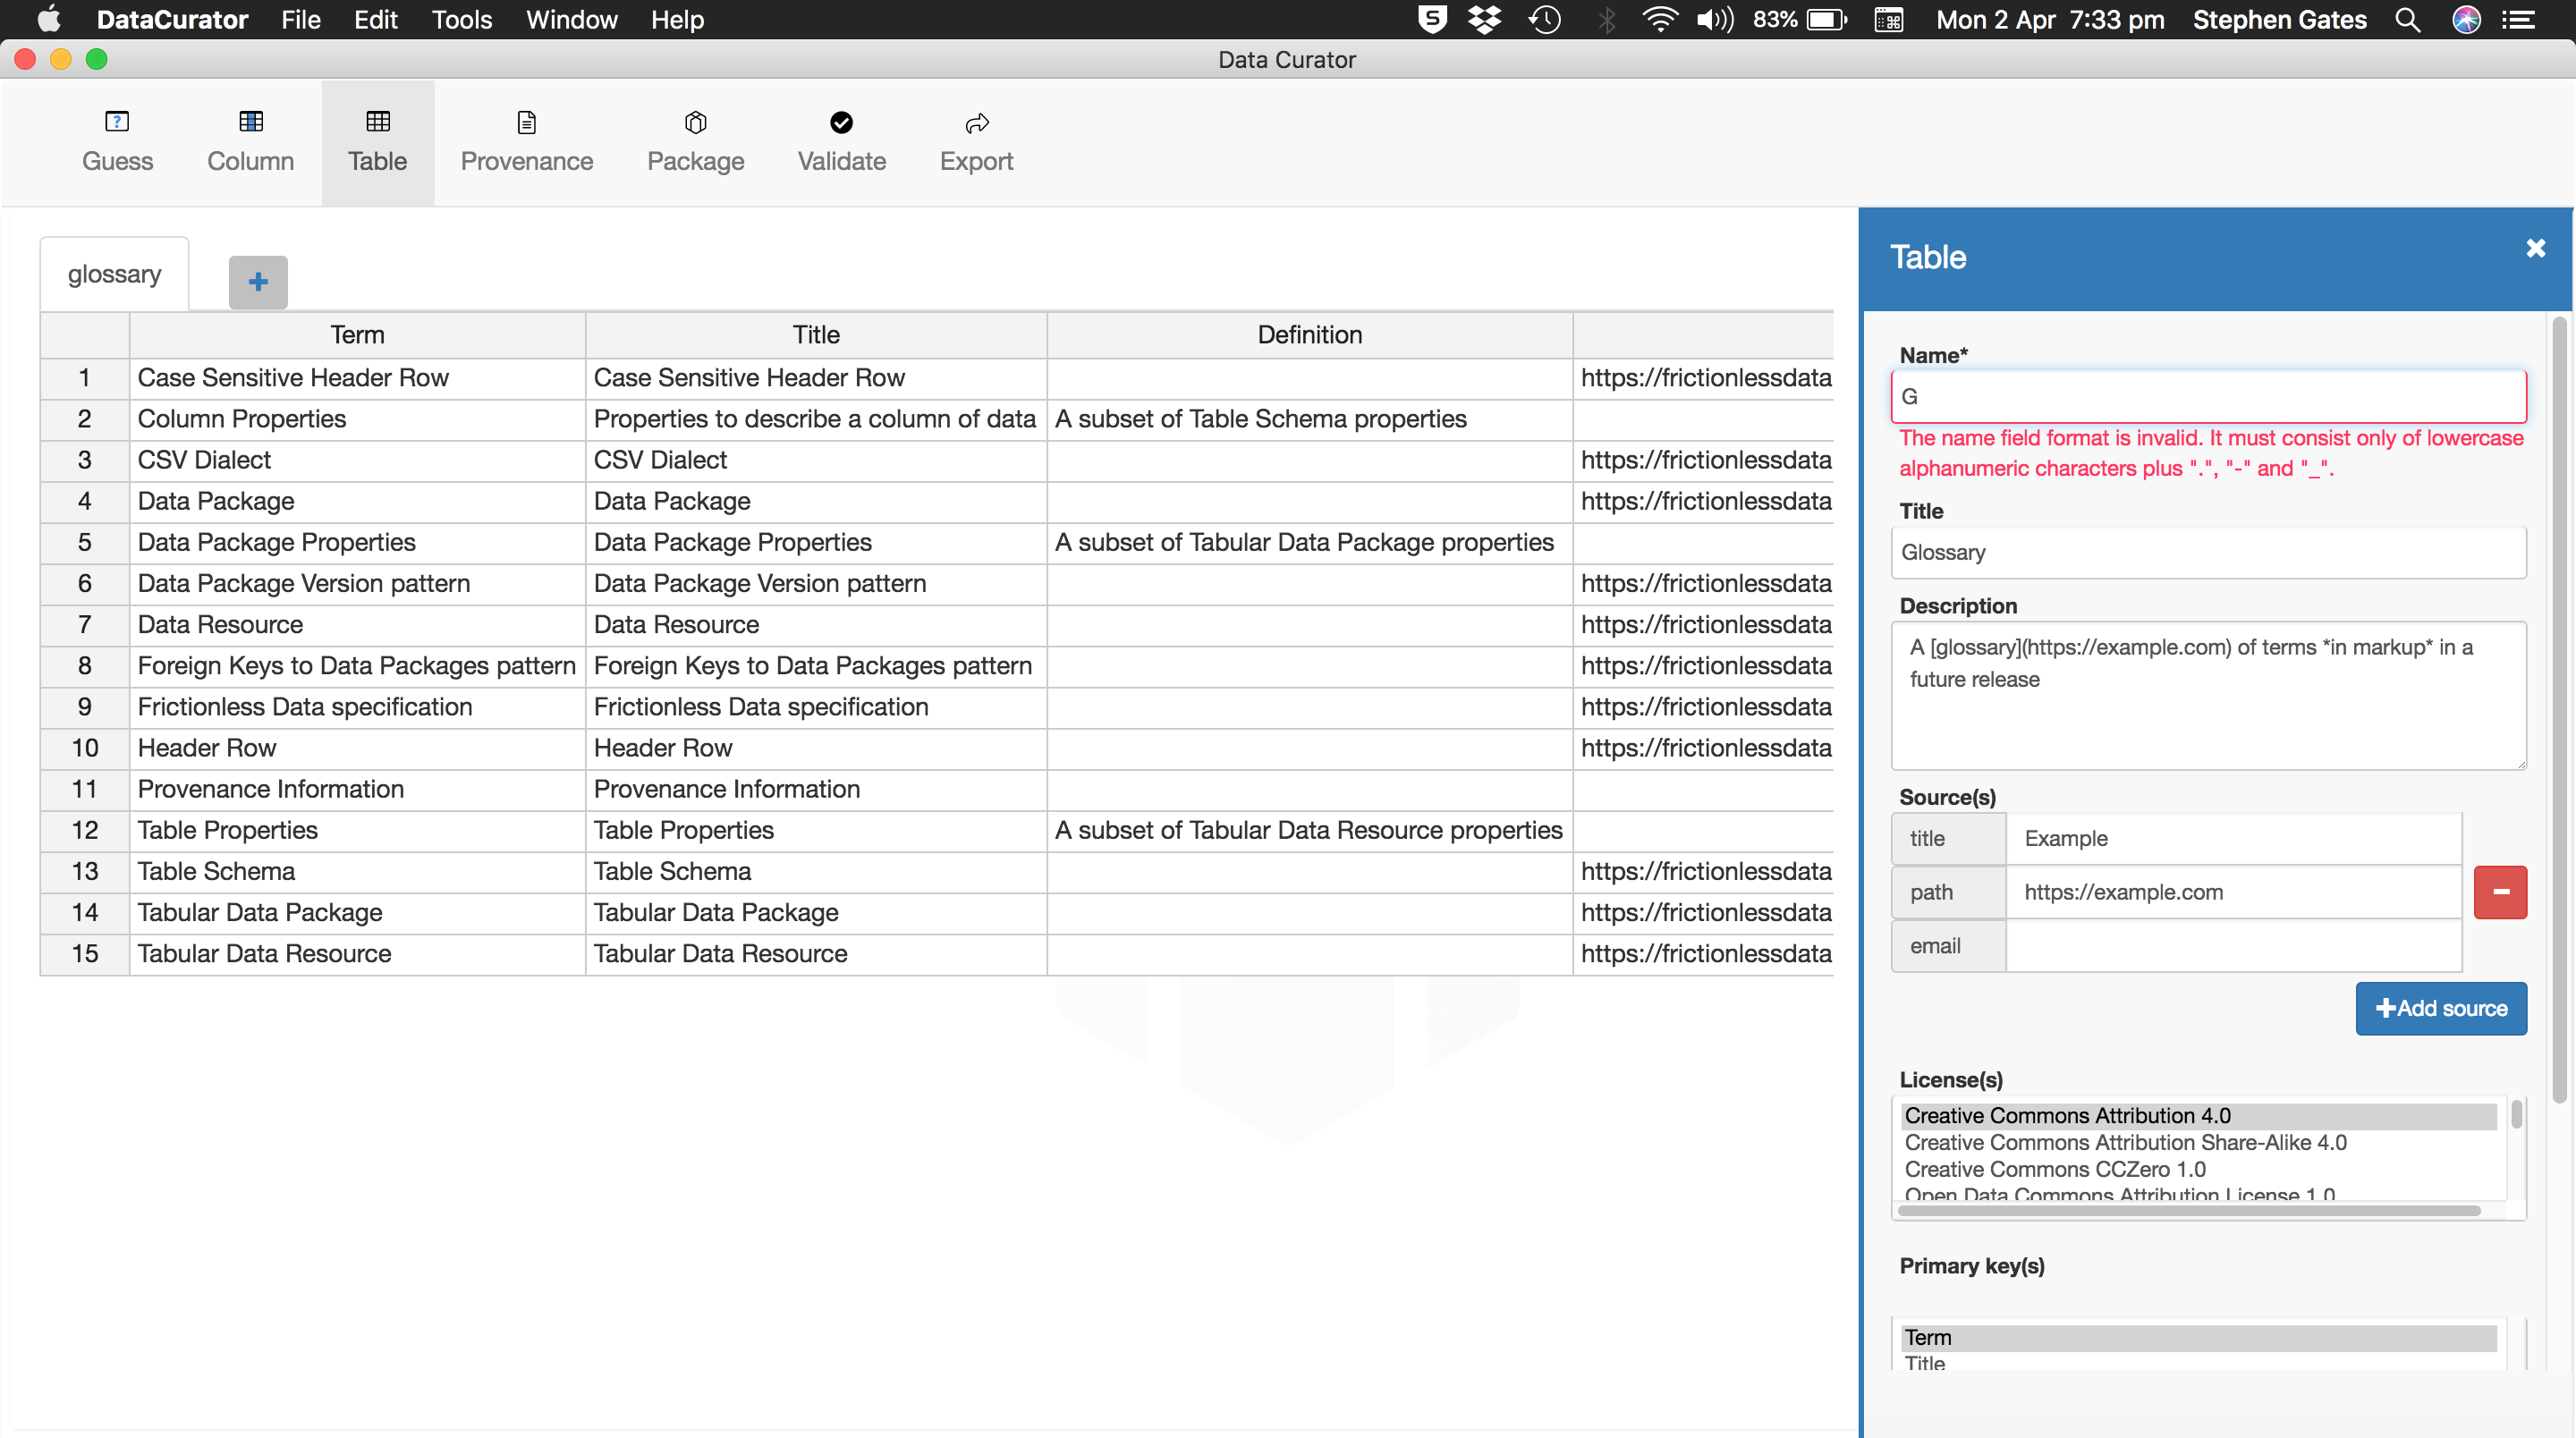The image size is (2576, 1438).
Task: Click into the Name input field
Action: point(2207,396)
